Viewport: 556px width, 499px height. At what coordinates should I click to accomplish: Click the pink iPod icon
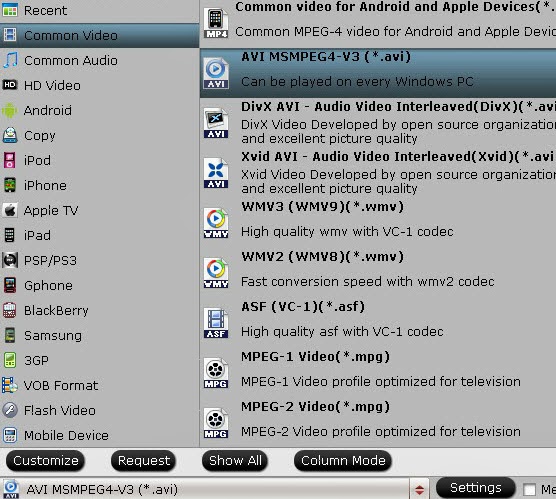coord(10,160)
